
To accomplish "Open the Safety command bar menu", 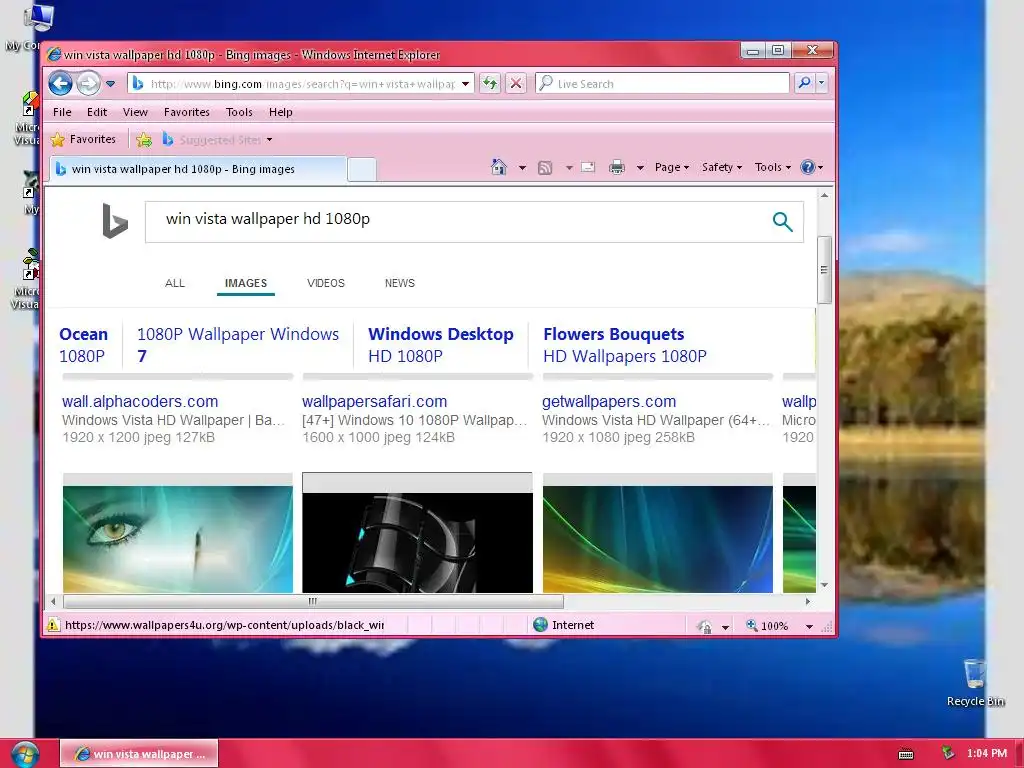I will [x=722, y=167].
